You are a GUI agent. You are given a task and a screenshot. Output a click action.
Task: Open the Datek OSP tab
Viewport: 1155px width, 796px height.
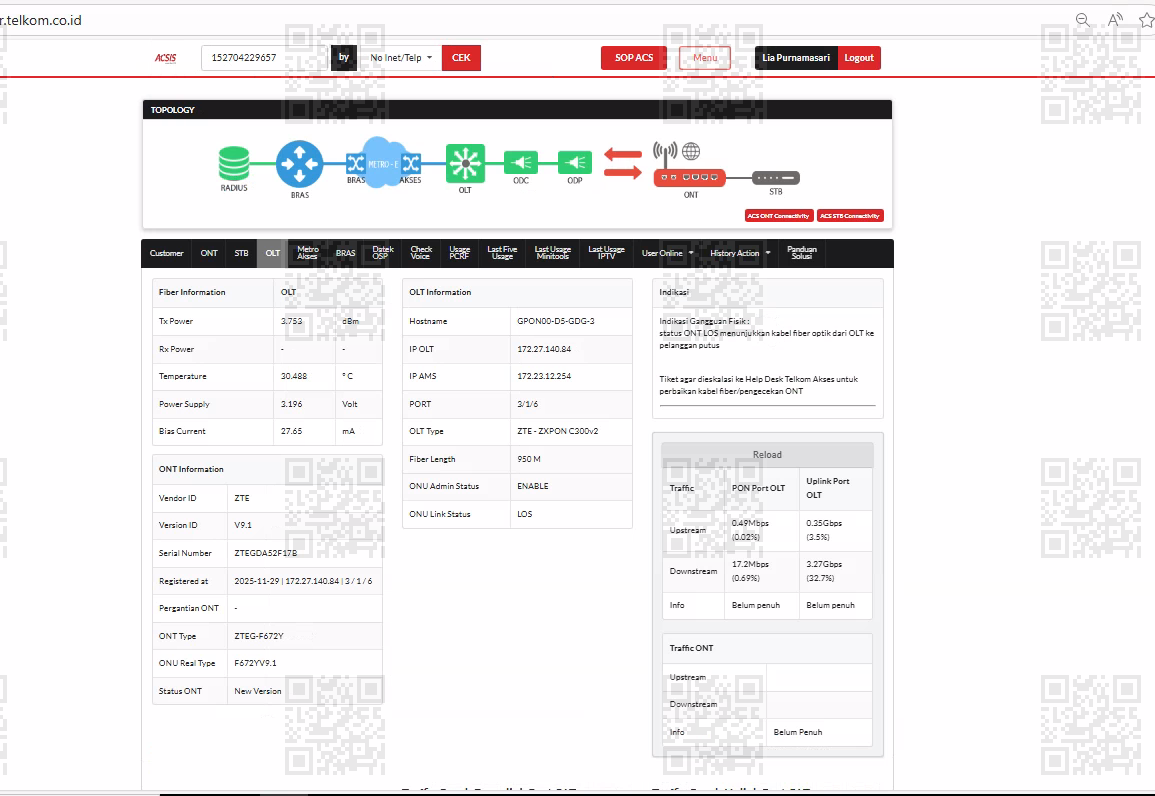tap(382, 253)
